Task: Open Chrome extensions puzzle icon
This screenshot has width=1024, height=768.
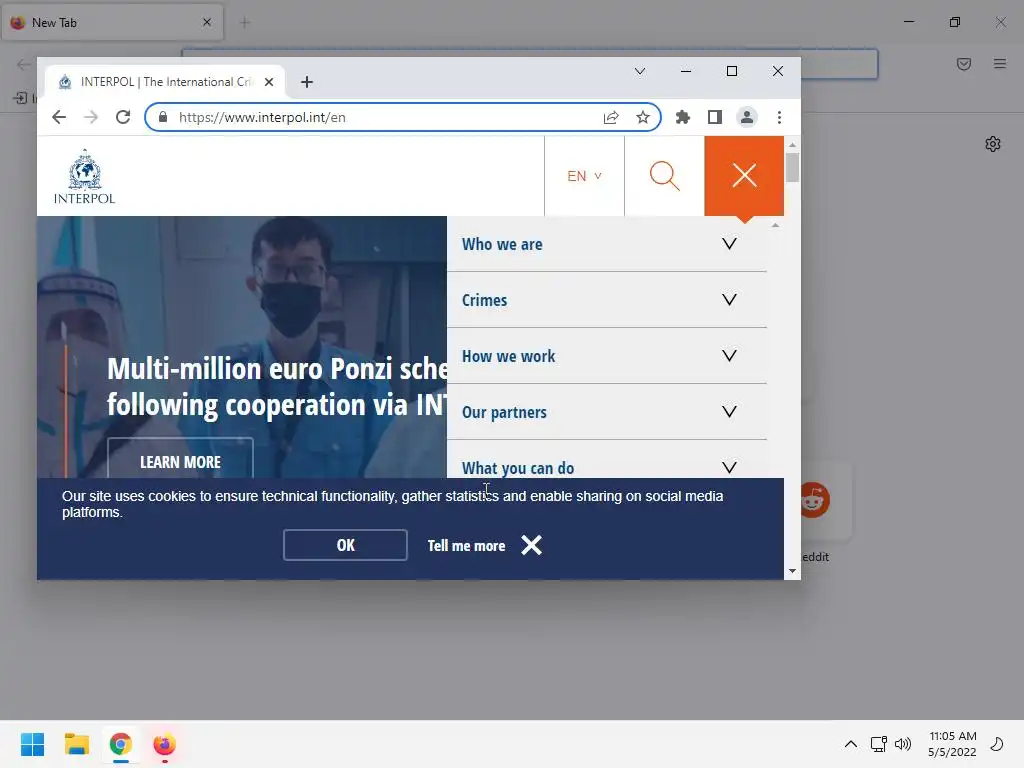Action: click(x=682, y=117)
